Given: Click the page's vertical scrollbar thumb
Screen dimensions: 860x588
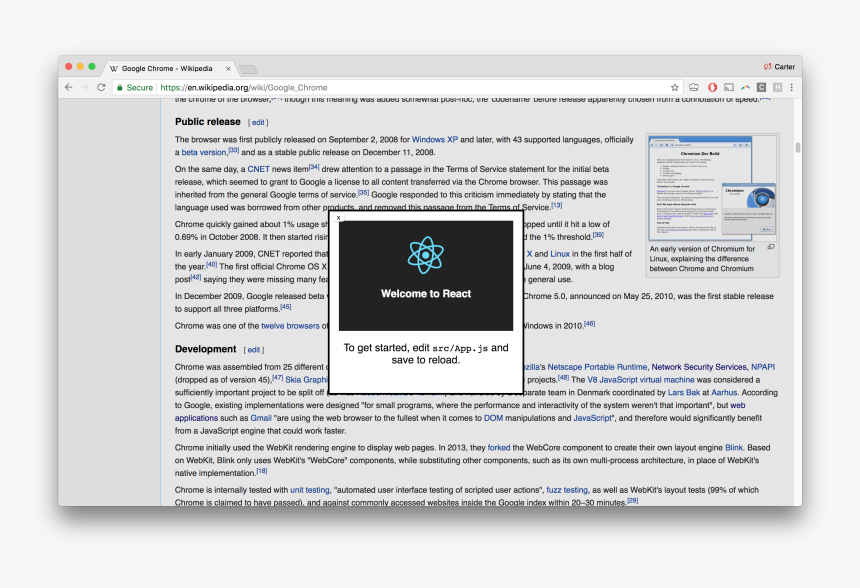Looking at the screenshot, I should (x=797, y=148).
